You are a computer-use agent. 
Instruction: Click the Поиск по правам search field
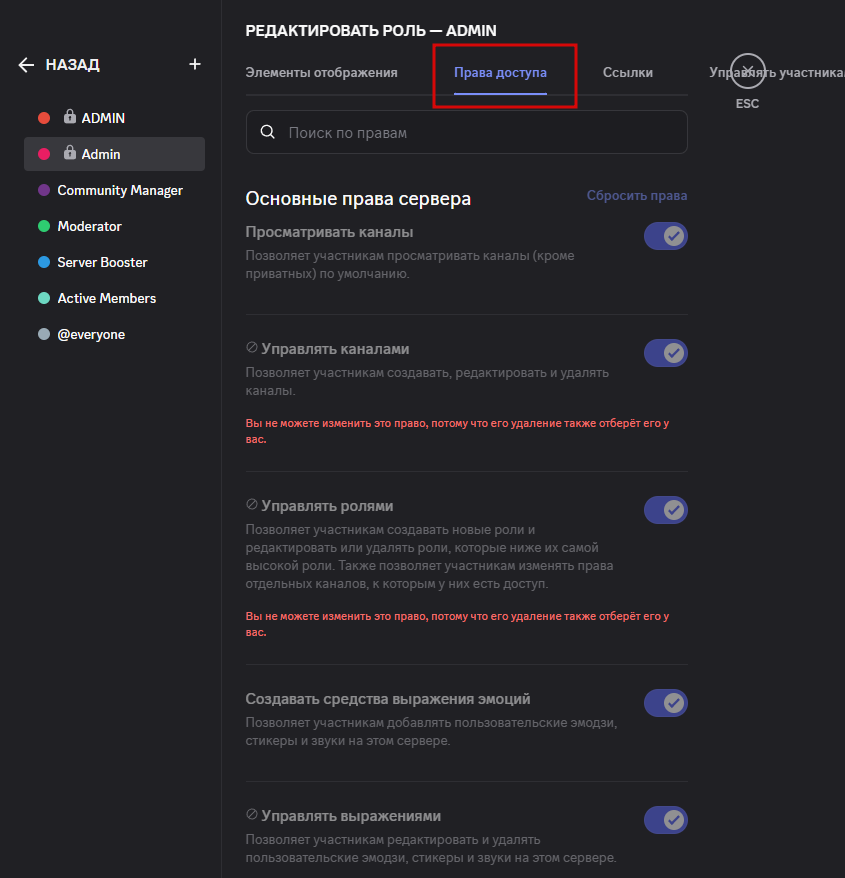pos(480,132)
